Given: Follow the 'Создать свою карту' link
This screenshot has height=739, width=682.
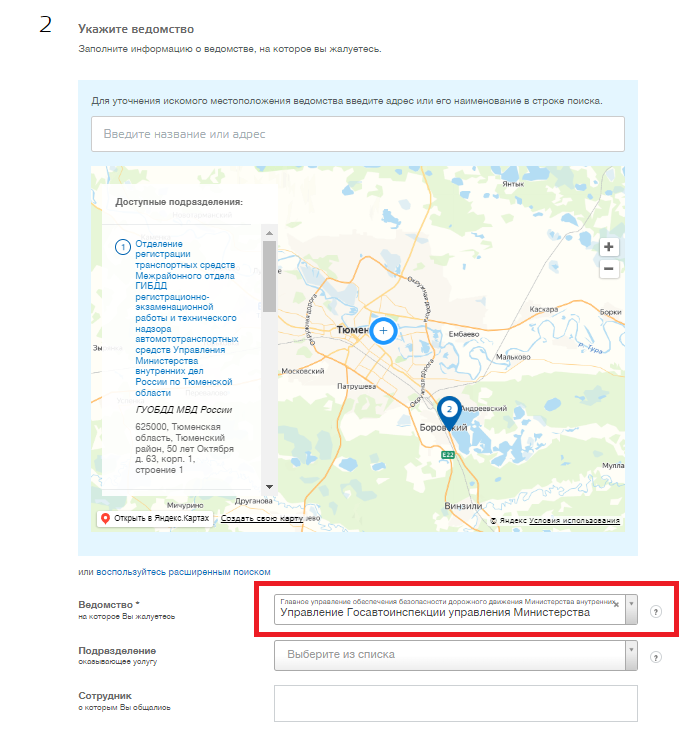Looking at the screenshot, I should click(262, 519).
